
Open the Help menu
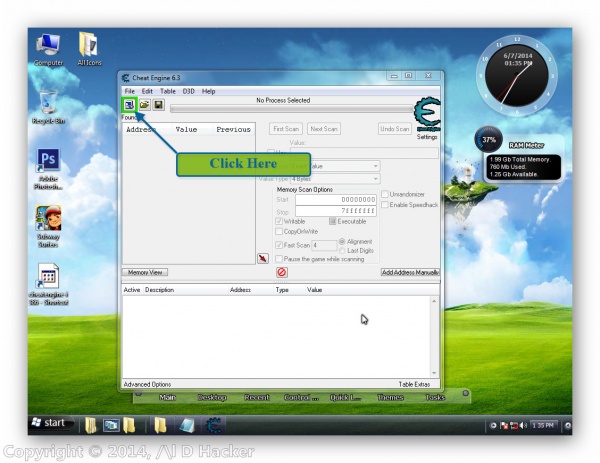[209, 91]
